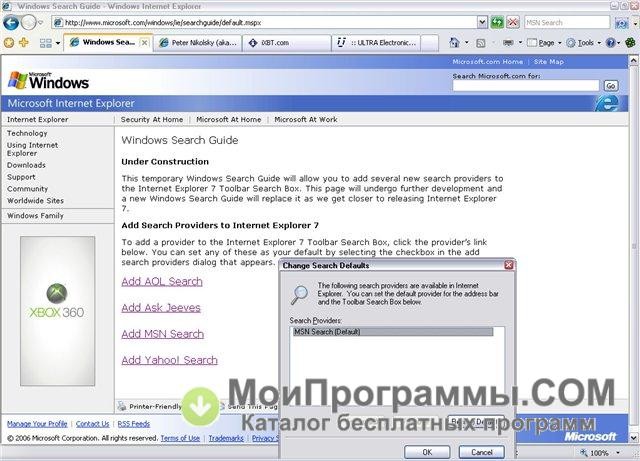Screen dimensions: 640x461
Task: Open the Home button dropdown arrow
Action: (x=467, y=42)
